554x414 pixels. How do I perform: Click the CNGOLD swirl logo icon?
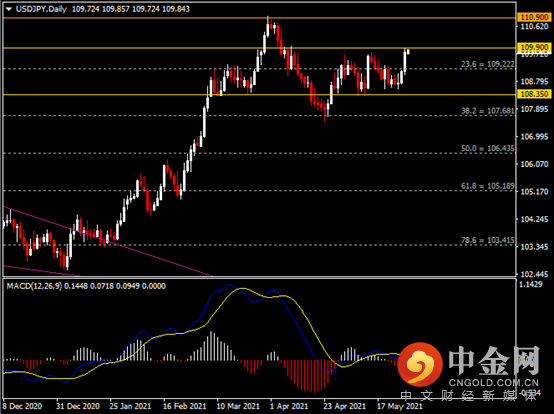pyautogui.click(x=419, y=364)
